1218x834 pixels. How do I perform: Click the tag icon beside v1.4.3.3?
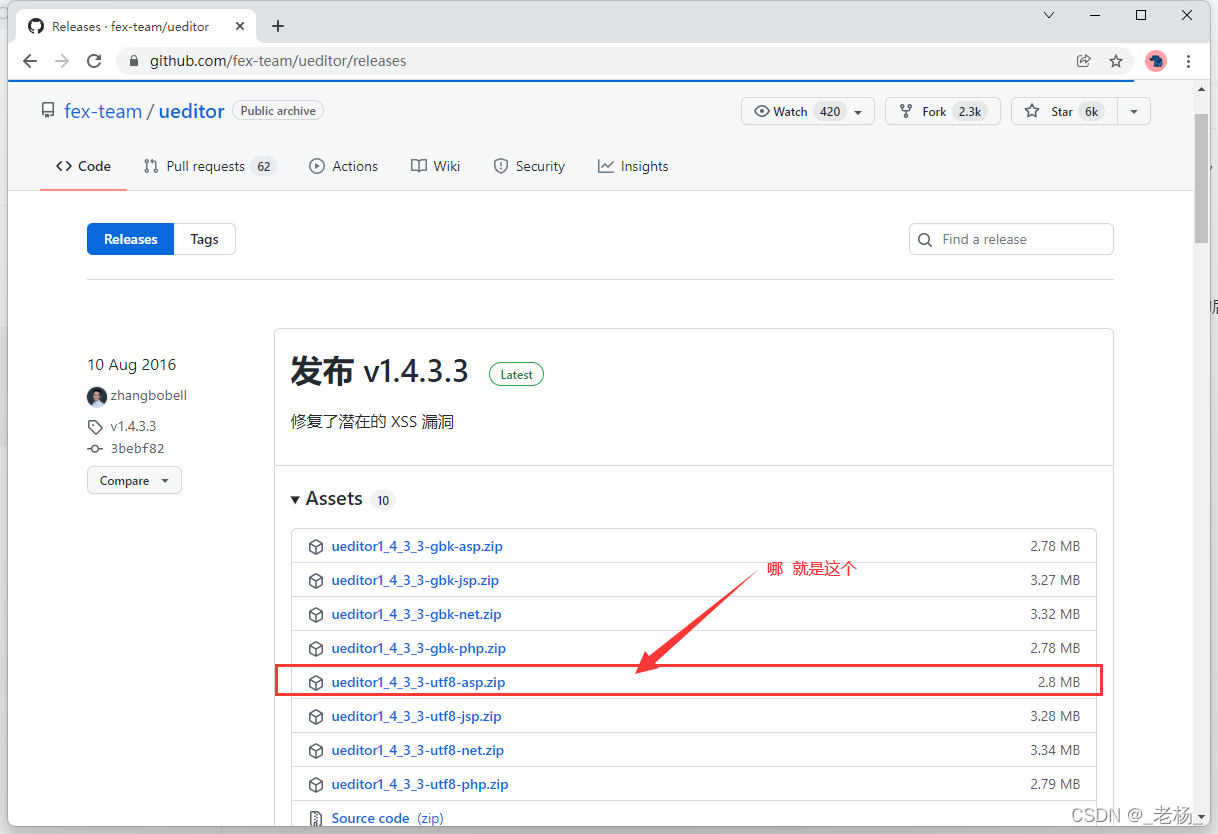click(96, 427)
